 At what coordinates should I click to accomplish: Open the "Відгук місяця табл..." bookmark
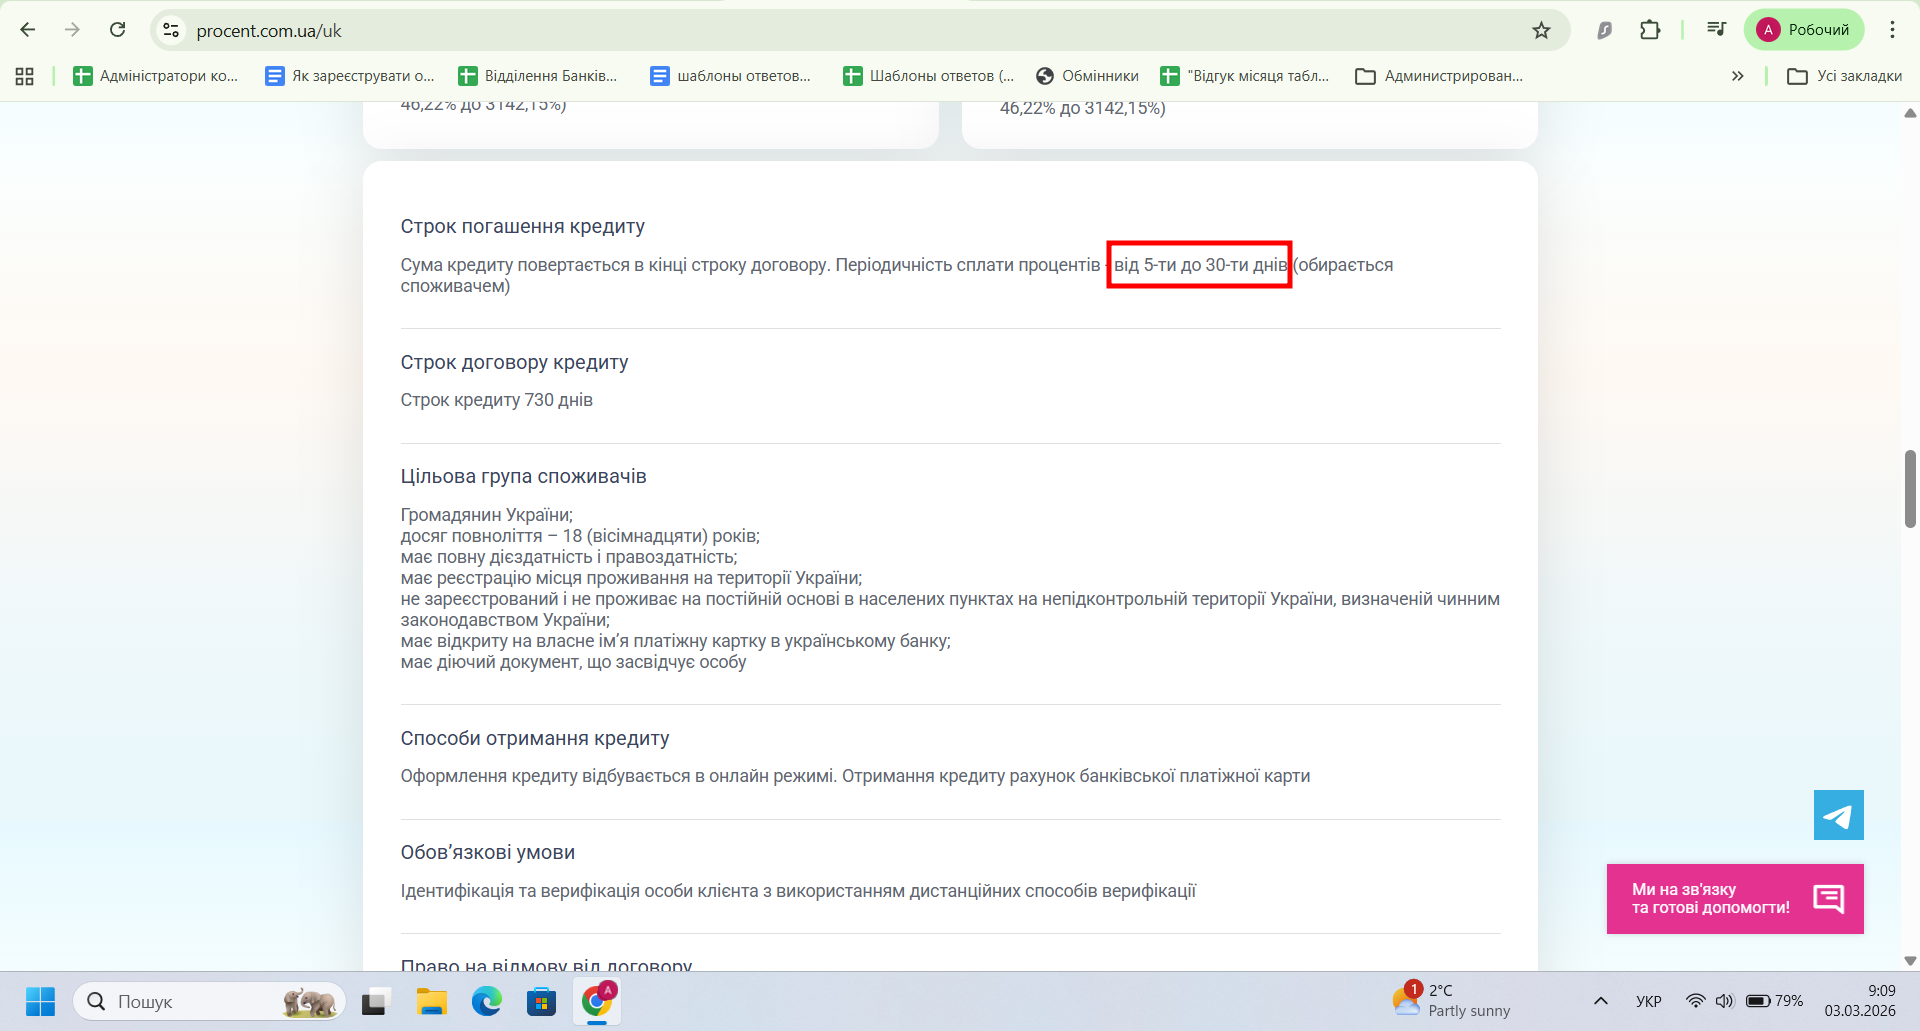[x=1245, y=76]
